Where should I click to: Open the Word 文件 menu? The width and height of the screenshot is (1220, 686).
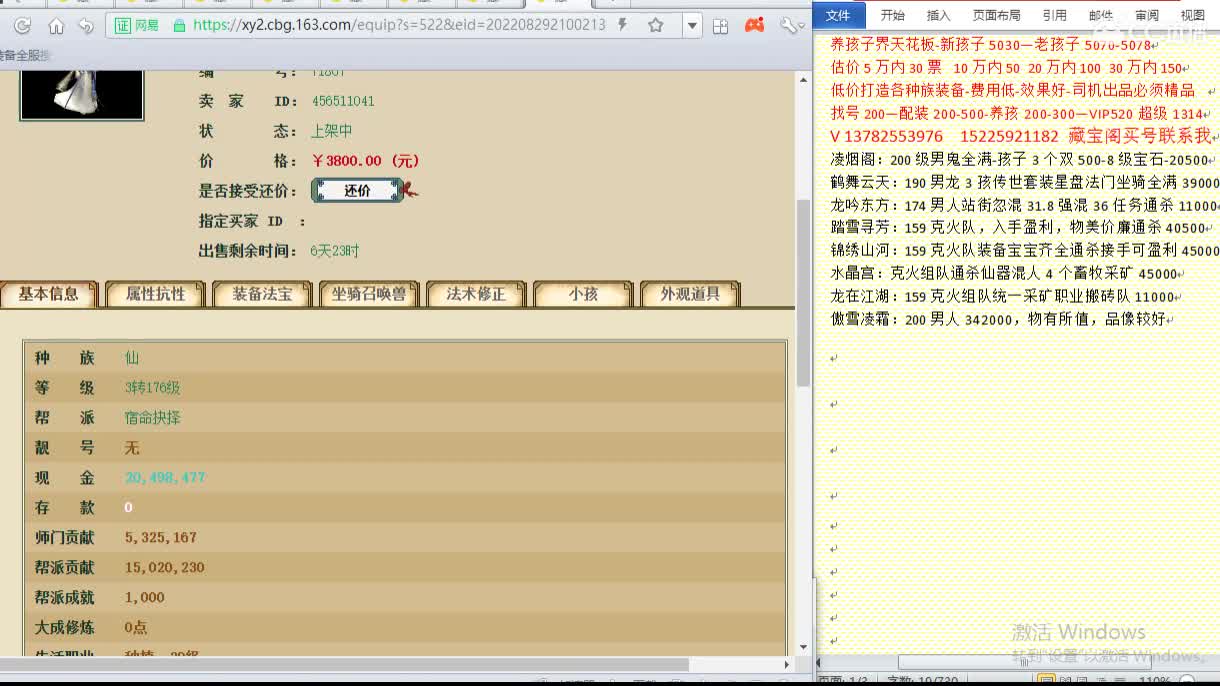pyautogui.click(x=838, y=15)
